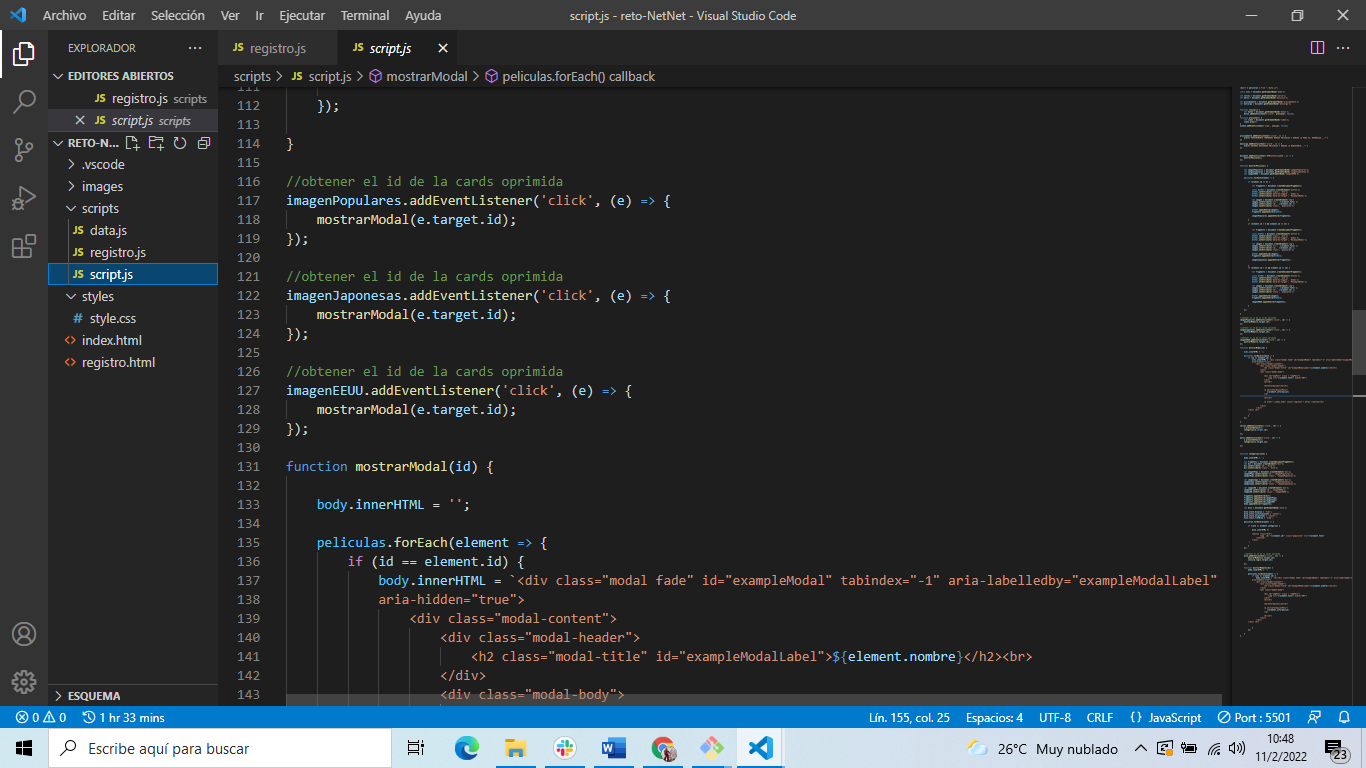
Task: Click the Live Server Port : 5501 item
Action: (1254, 717)
